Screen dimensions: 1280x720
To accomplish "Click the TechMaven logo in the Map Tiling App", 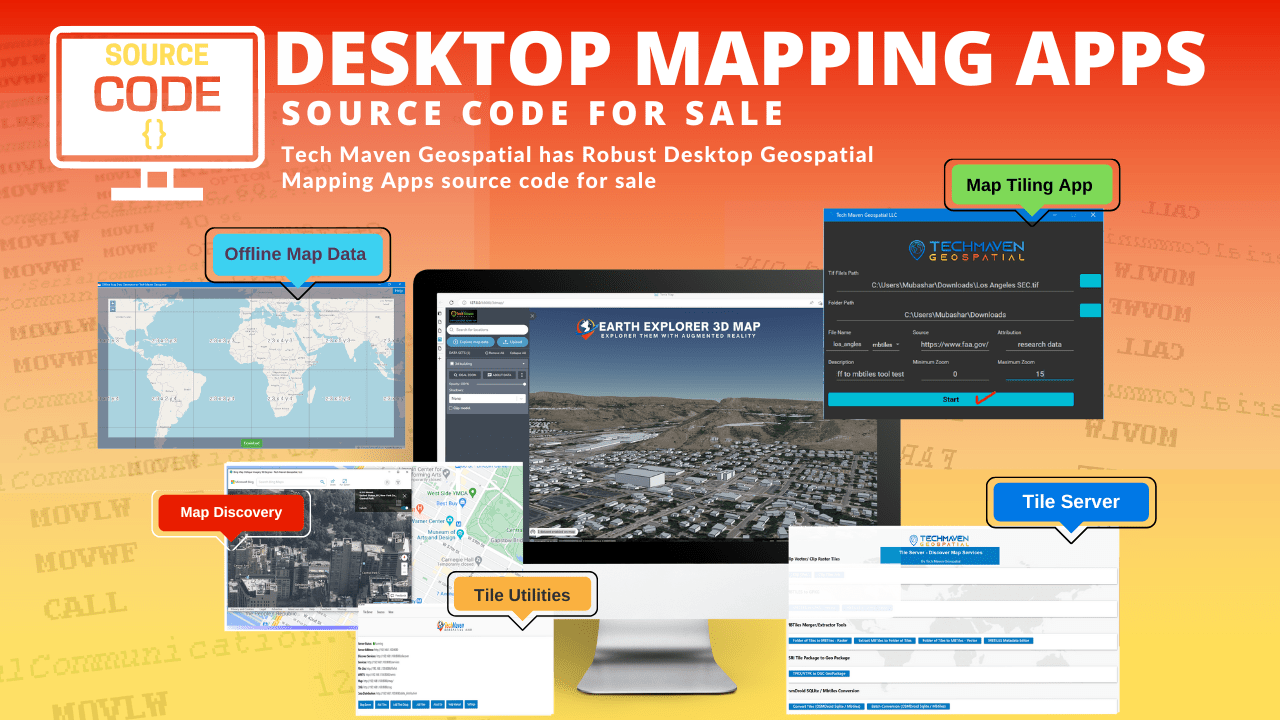I will pos(967,249).
